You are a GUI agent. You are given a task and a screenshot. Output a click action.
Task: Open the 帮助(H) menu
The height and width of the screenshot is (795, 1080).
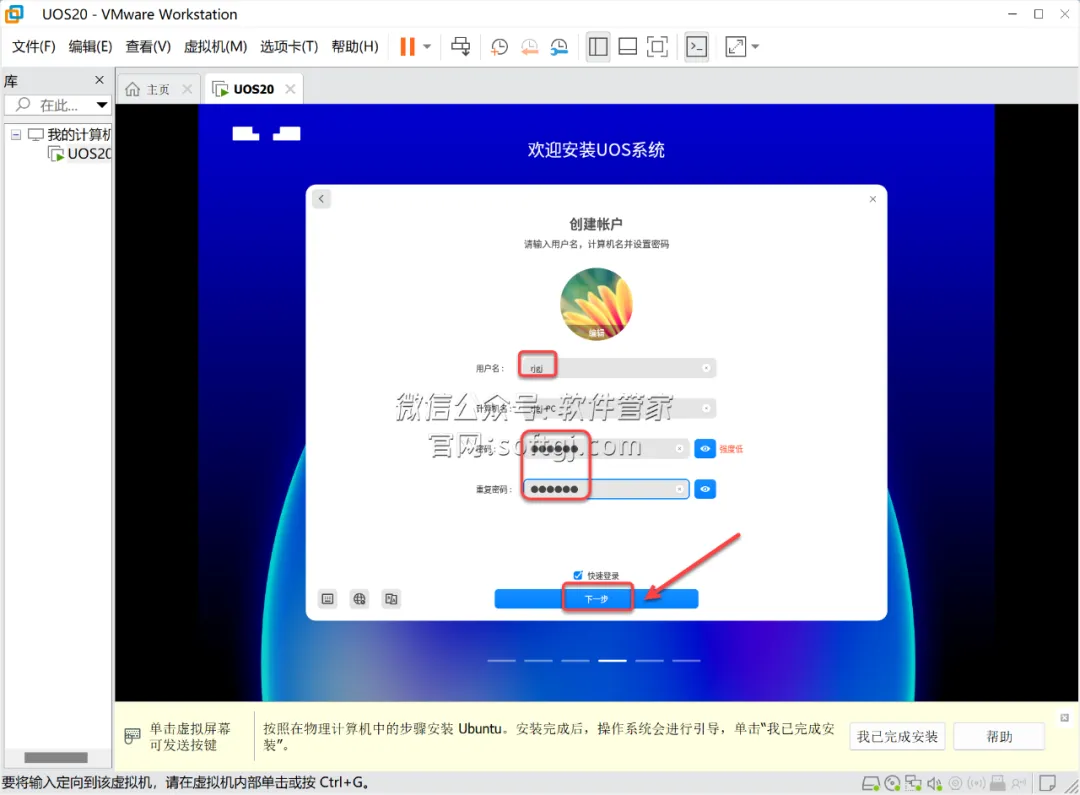click(x=355, y=47)
